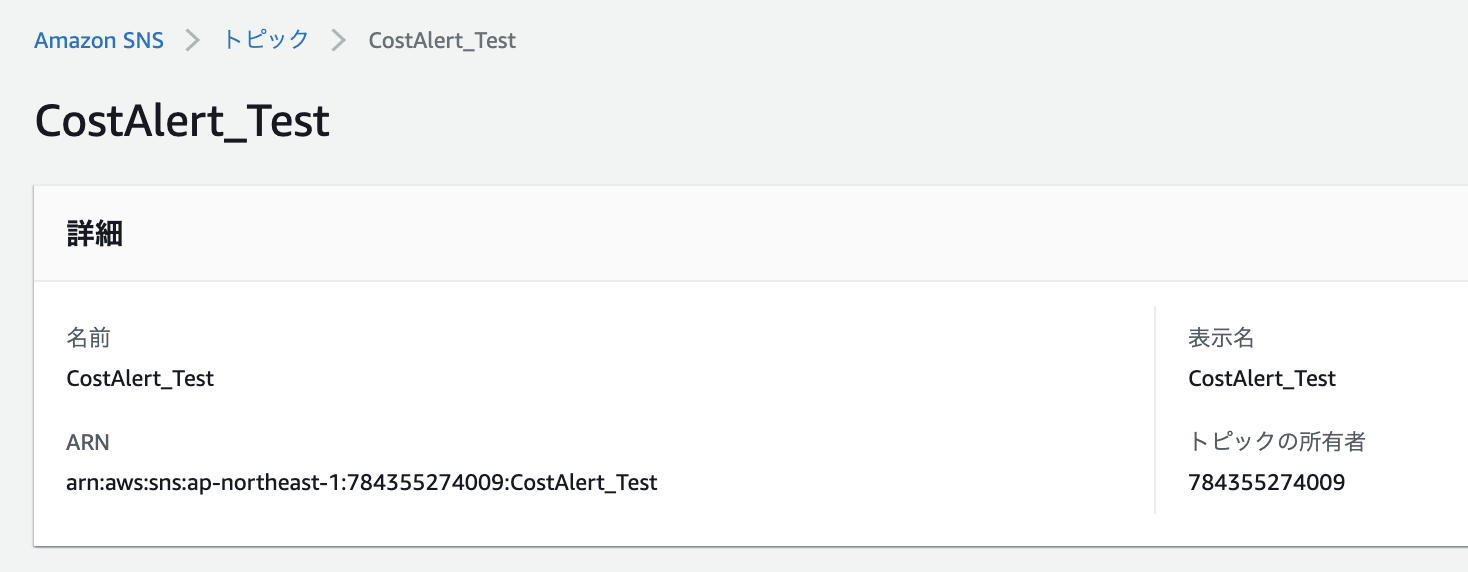Select the CostAlert_Test breadcrumb item
Image resolution: width=1468 pixels, height=572 pixels.
click(x=442, y=41)
